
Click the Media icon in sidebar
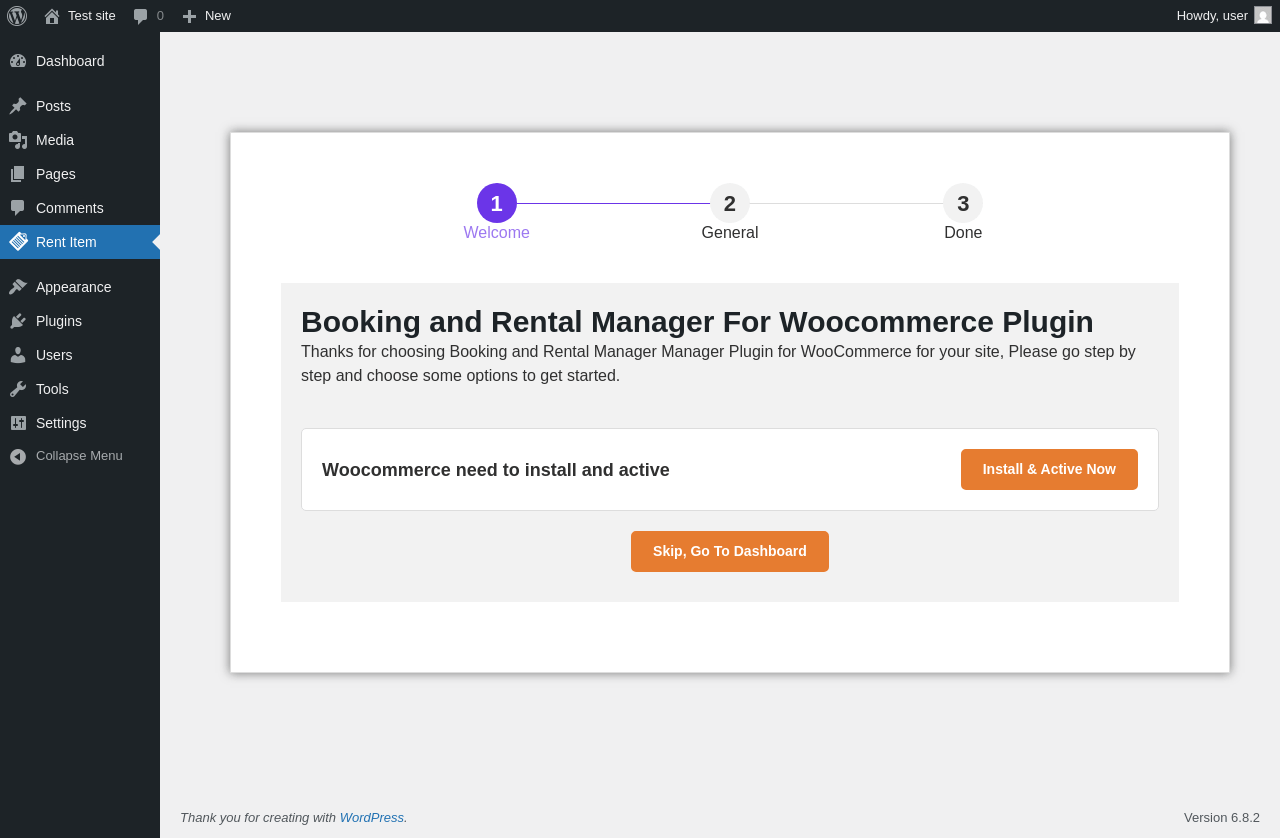click(x=18, y=140)
